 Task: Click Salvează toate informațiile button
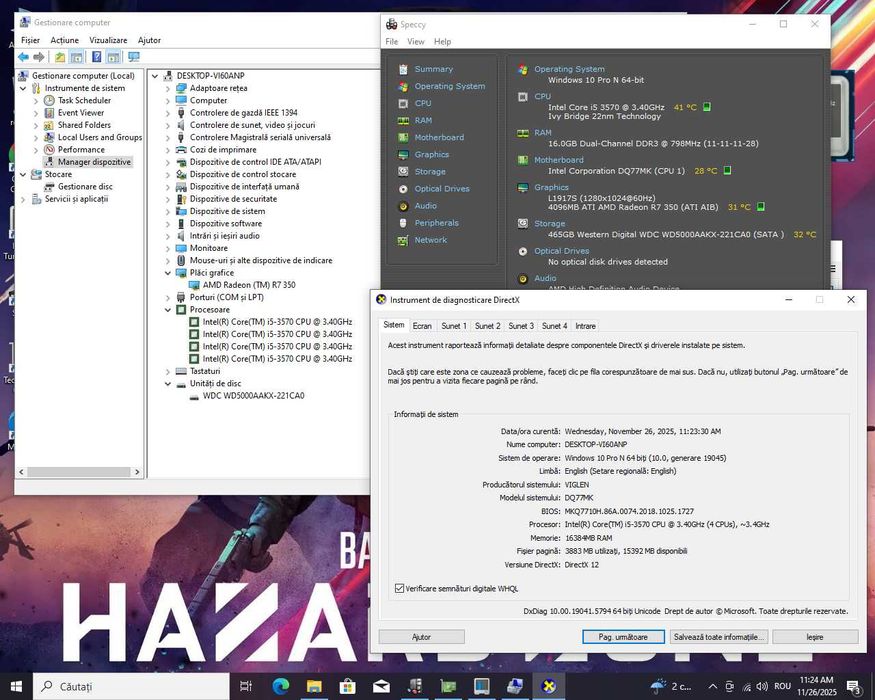pos(719,637)
